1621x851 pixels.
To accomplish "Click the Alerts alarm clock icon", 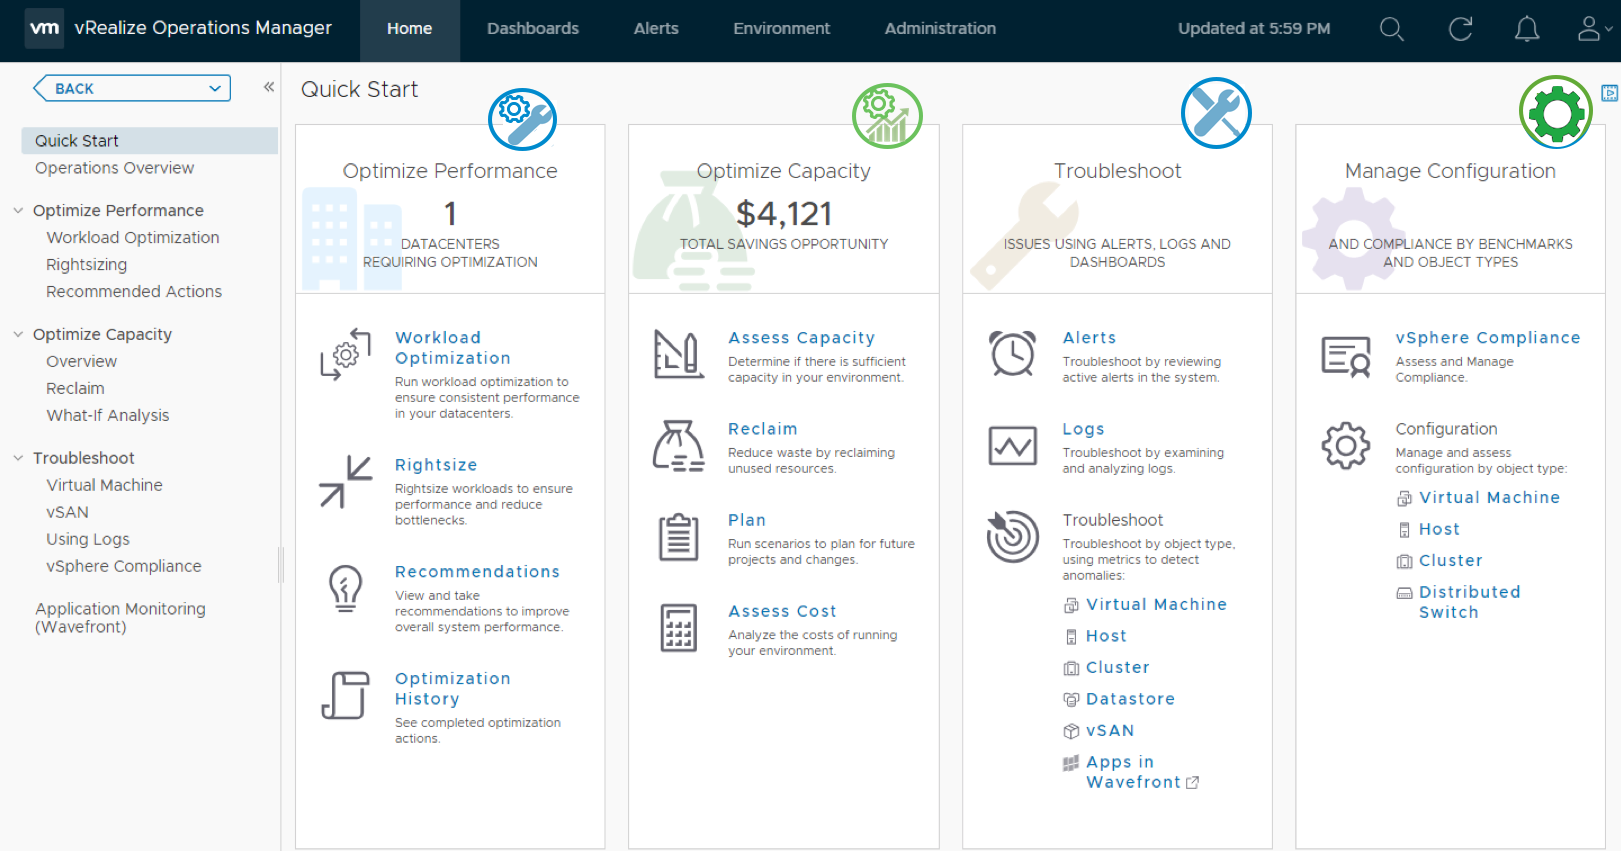I will tap(1012, 354).
